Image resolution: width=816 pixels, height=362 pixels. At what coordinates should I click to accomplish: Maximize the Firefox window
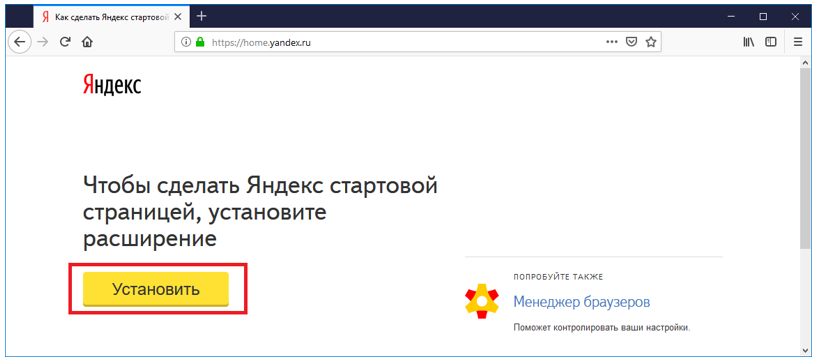pos(763,17)
